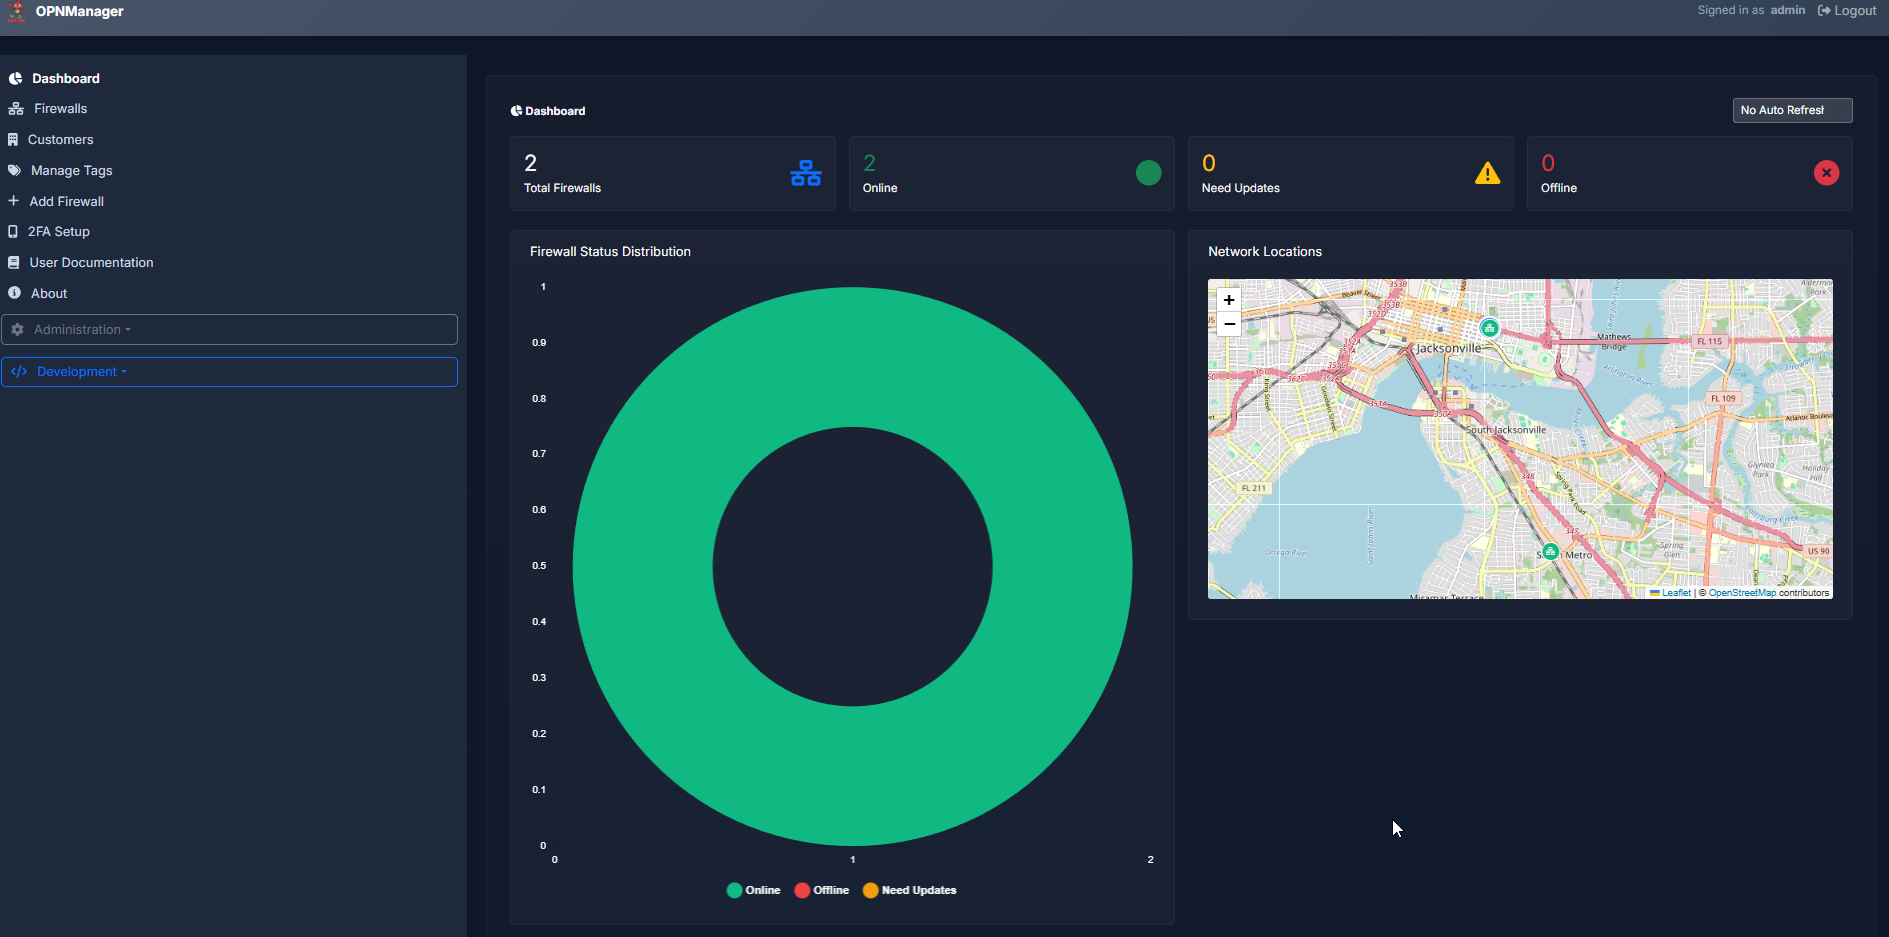Toggle Offline series in the chart legend
Image resolution: width=1889 pixels, height=937 pixels.
[x=822, y=890]
